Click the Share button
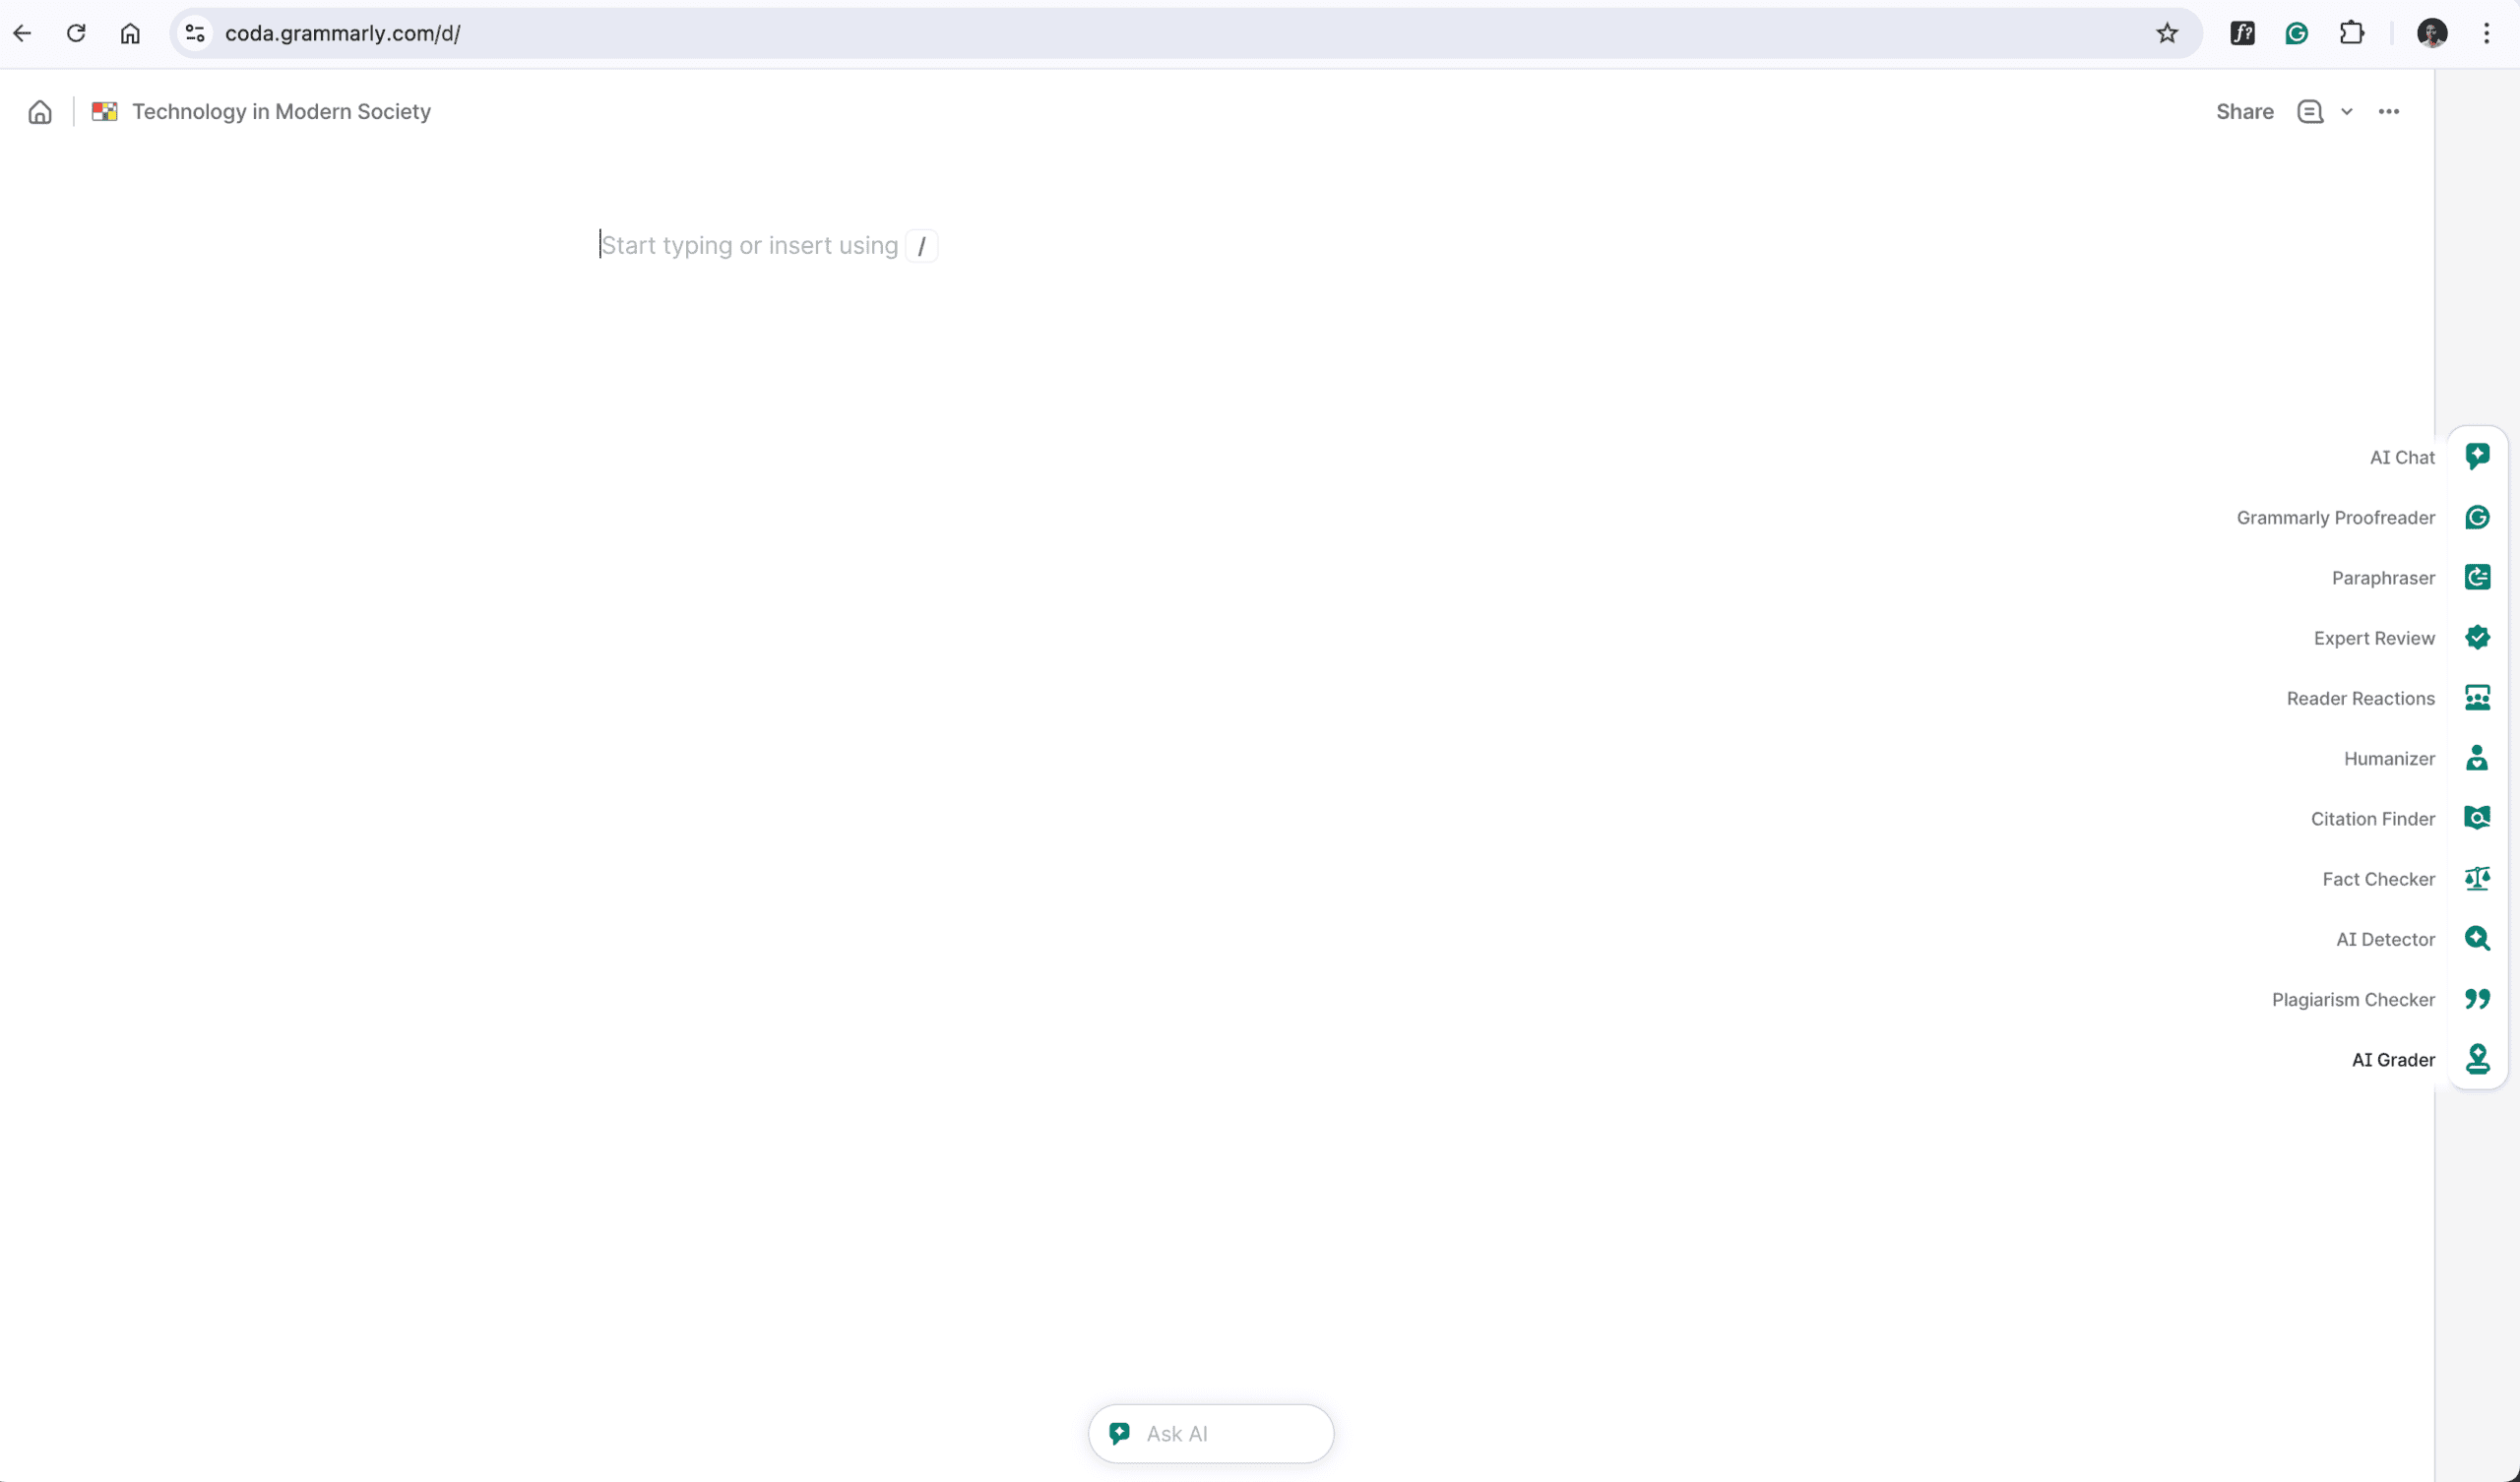The width and height of the screenshot is (2520, 1482). point(2243,112)
